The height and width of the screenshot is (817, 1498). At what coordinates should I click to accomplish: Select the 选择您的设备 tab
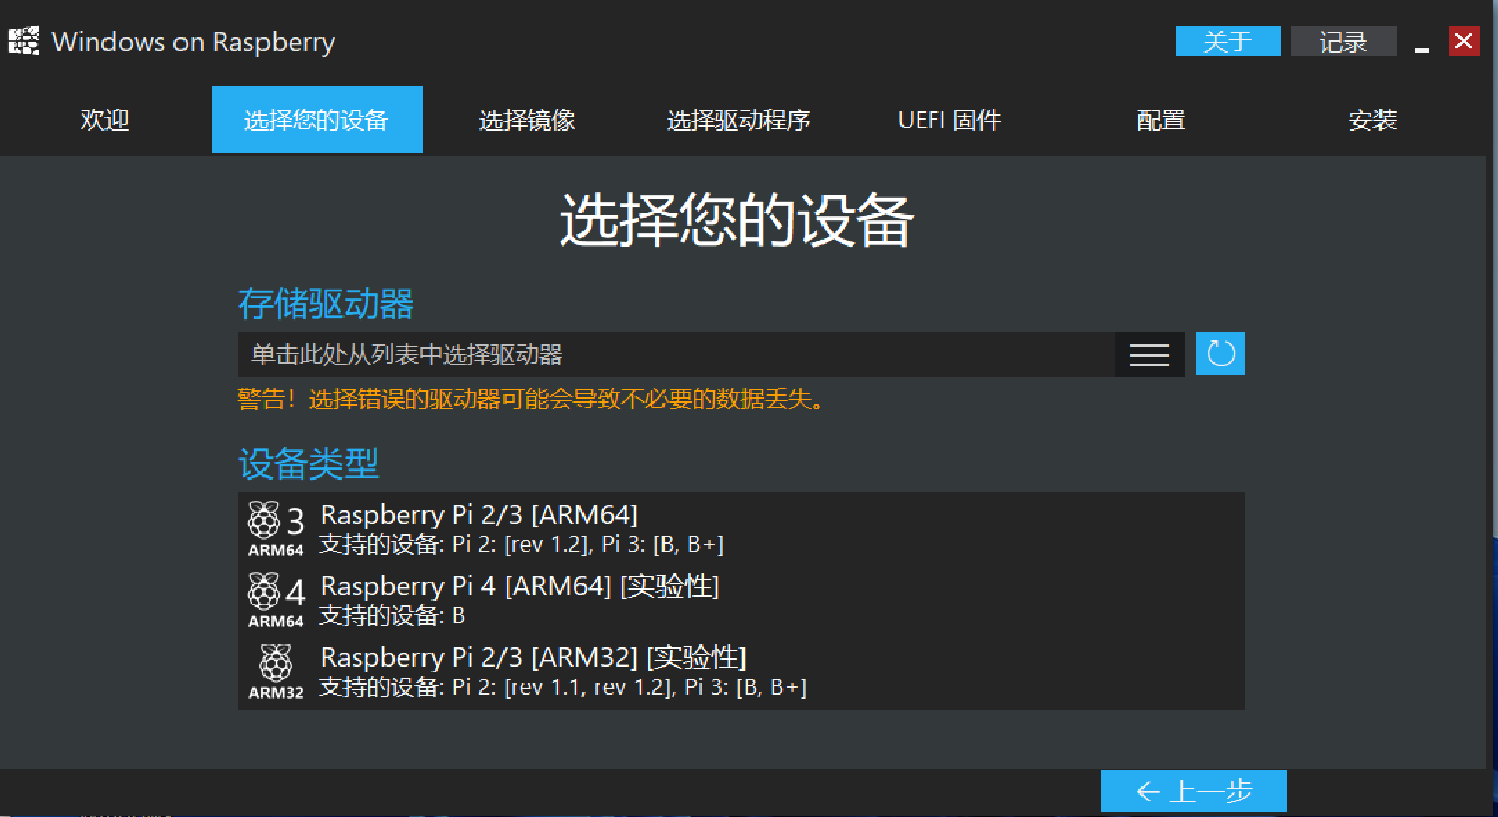pos(317,120)
